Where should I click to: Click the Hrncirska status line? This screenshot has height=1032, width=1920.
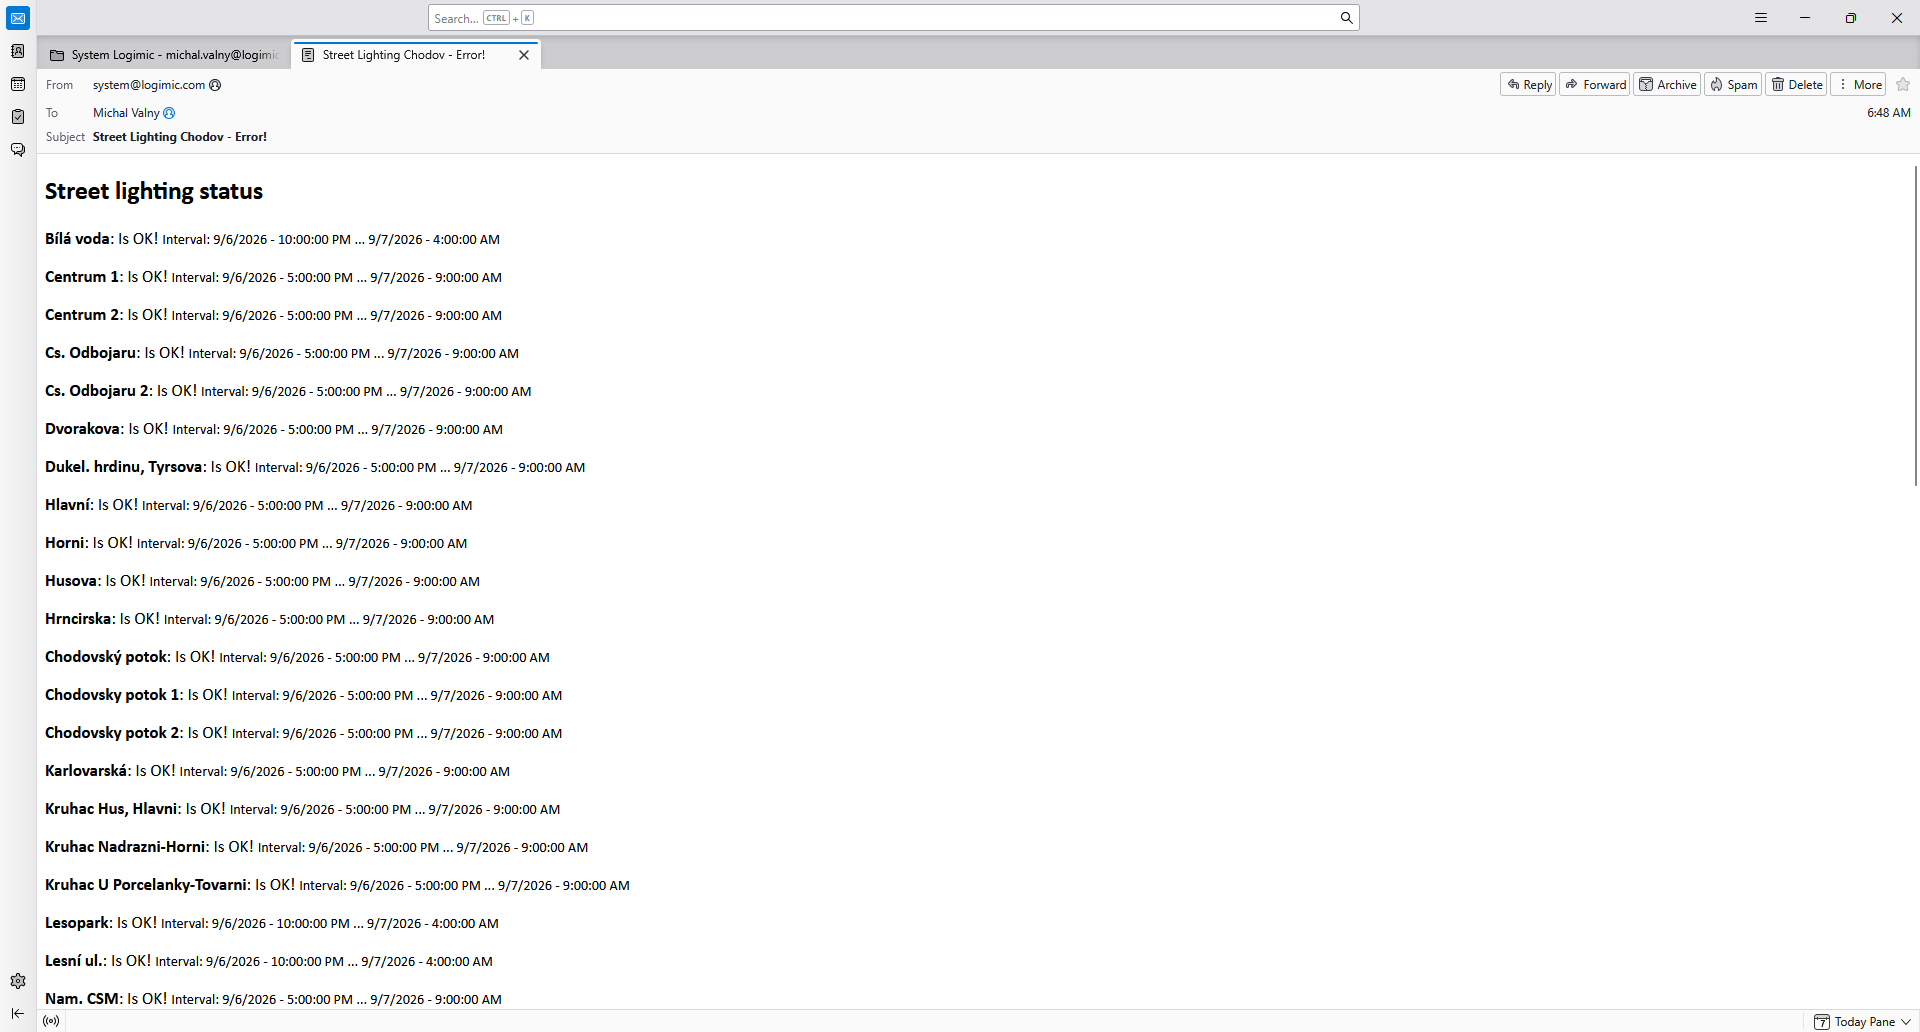(x=269, y=619)
